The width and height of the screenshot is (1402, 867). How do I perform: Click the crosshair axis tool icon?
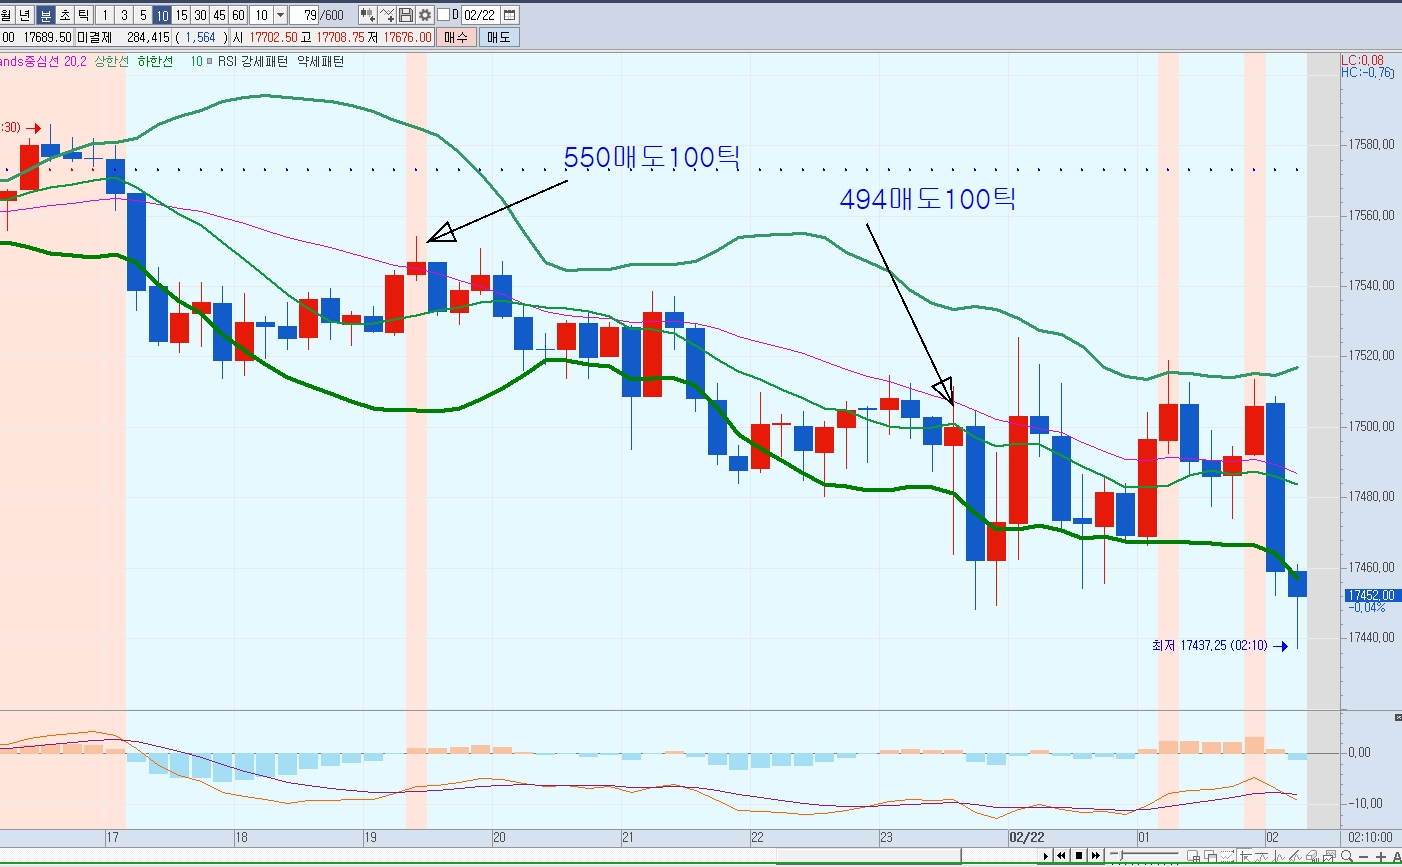click(1245, 856)
